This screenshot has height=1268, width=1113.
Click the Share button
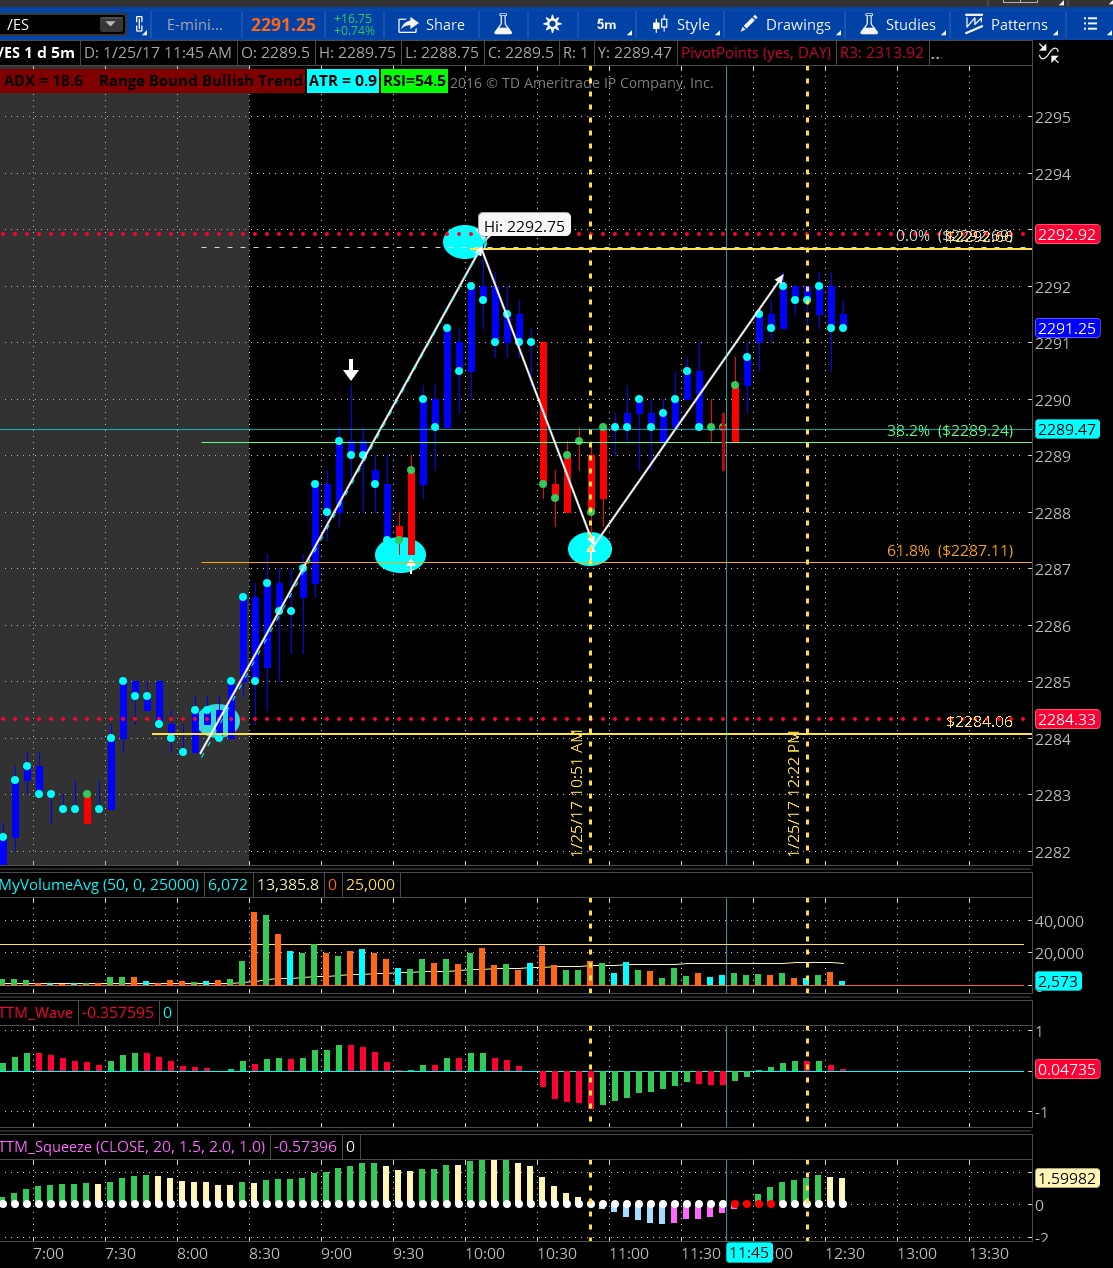[x=431, y=24]
